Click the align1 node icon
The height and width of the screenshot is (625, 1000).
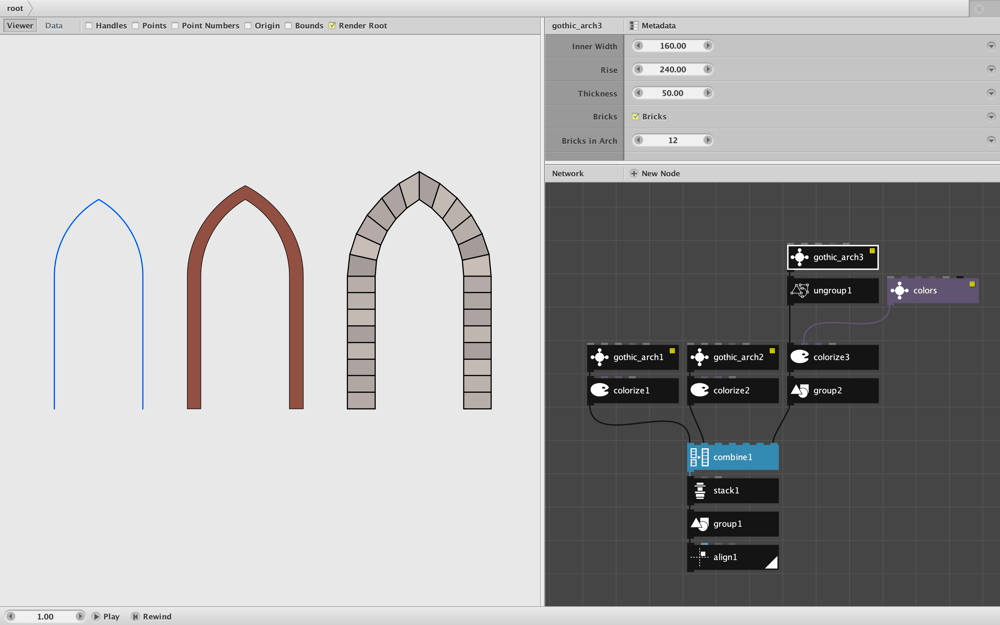700,557
